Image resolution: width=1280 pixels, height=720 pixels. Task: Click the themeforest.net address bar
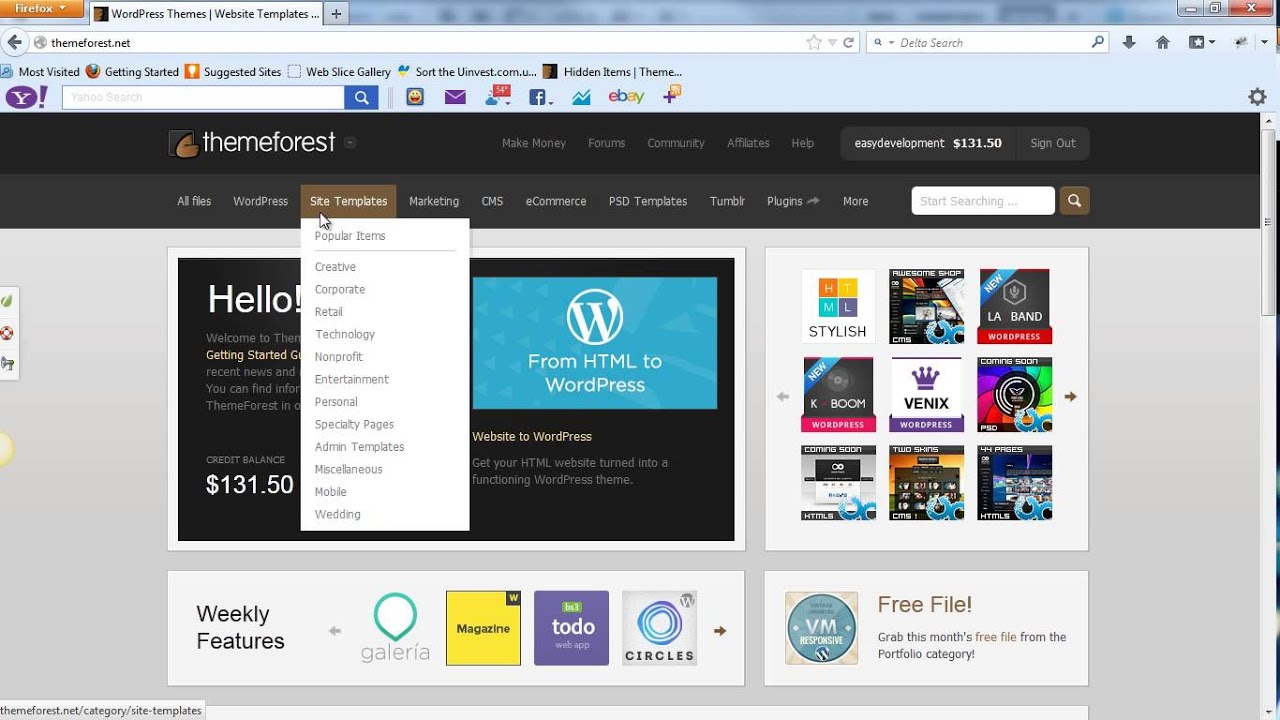(420, 43)
